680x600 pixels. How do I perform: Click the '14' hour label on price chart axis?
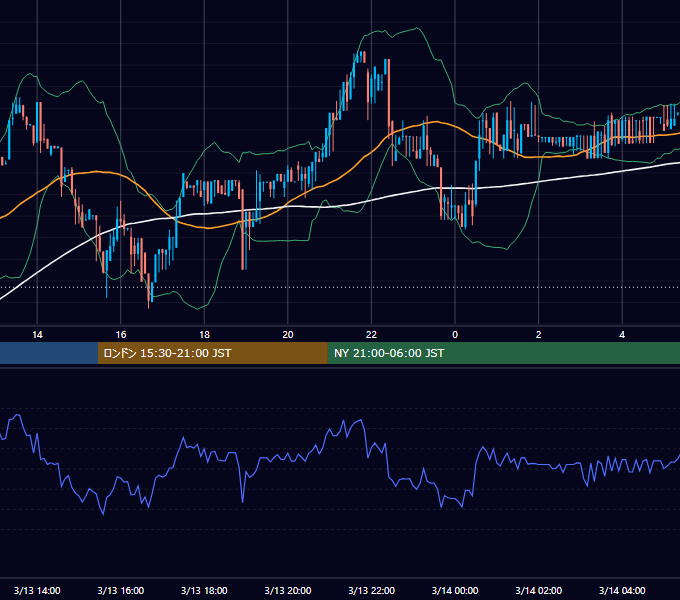pos(37,335)
